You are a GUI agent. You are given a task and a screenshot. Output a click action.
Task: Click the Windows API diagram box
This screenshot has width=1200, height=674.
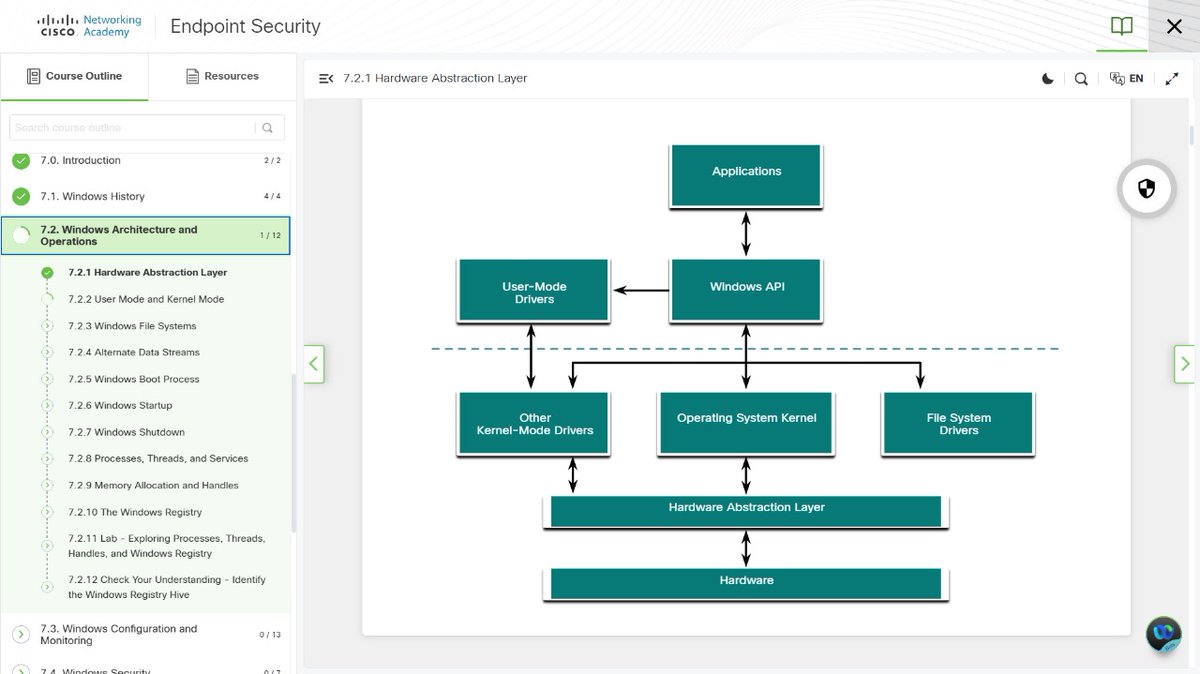coord(746,289)
